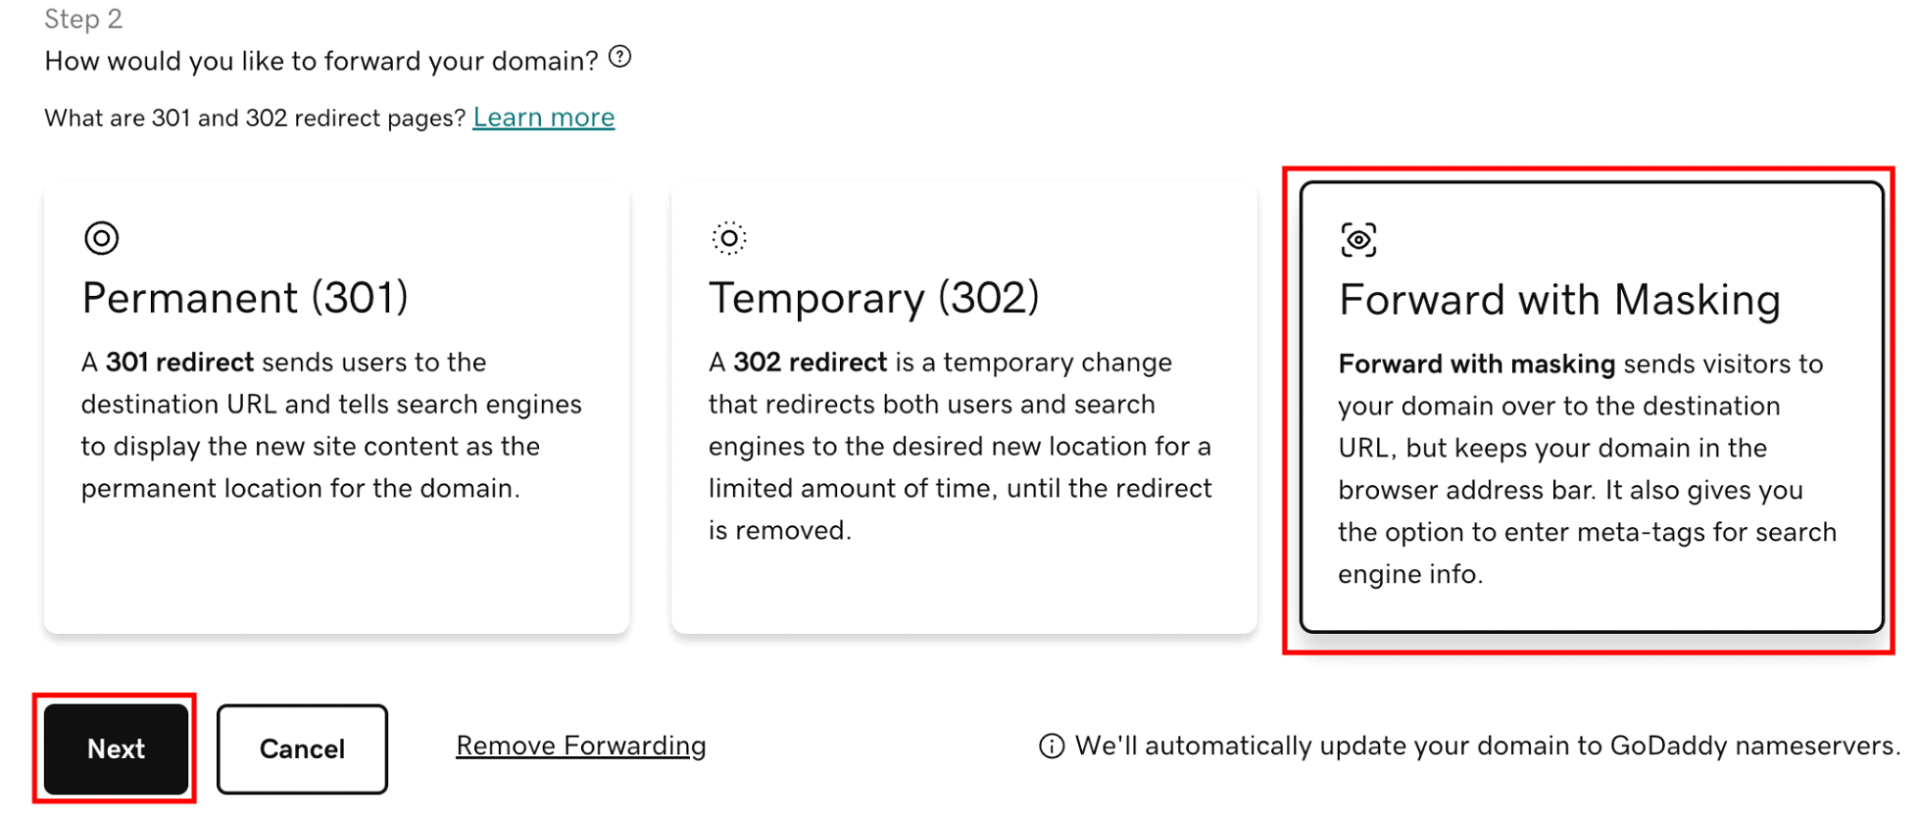1920x821 pixels.
Task: Click the temporary redirect description paragraph
Action: pyautogui.click(x=960, y=446)
